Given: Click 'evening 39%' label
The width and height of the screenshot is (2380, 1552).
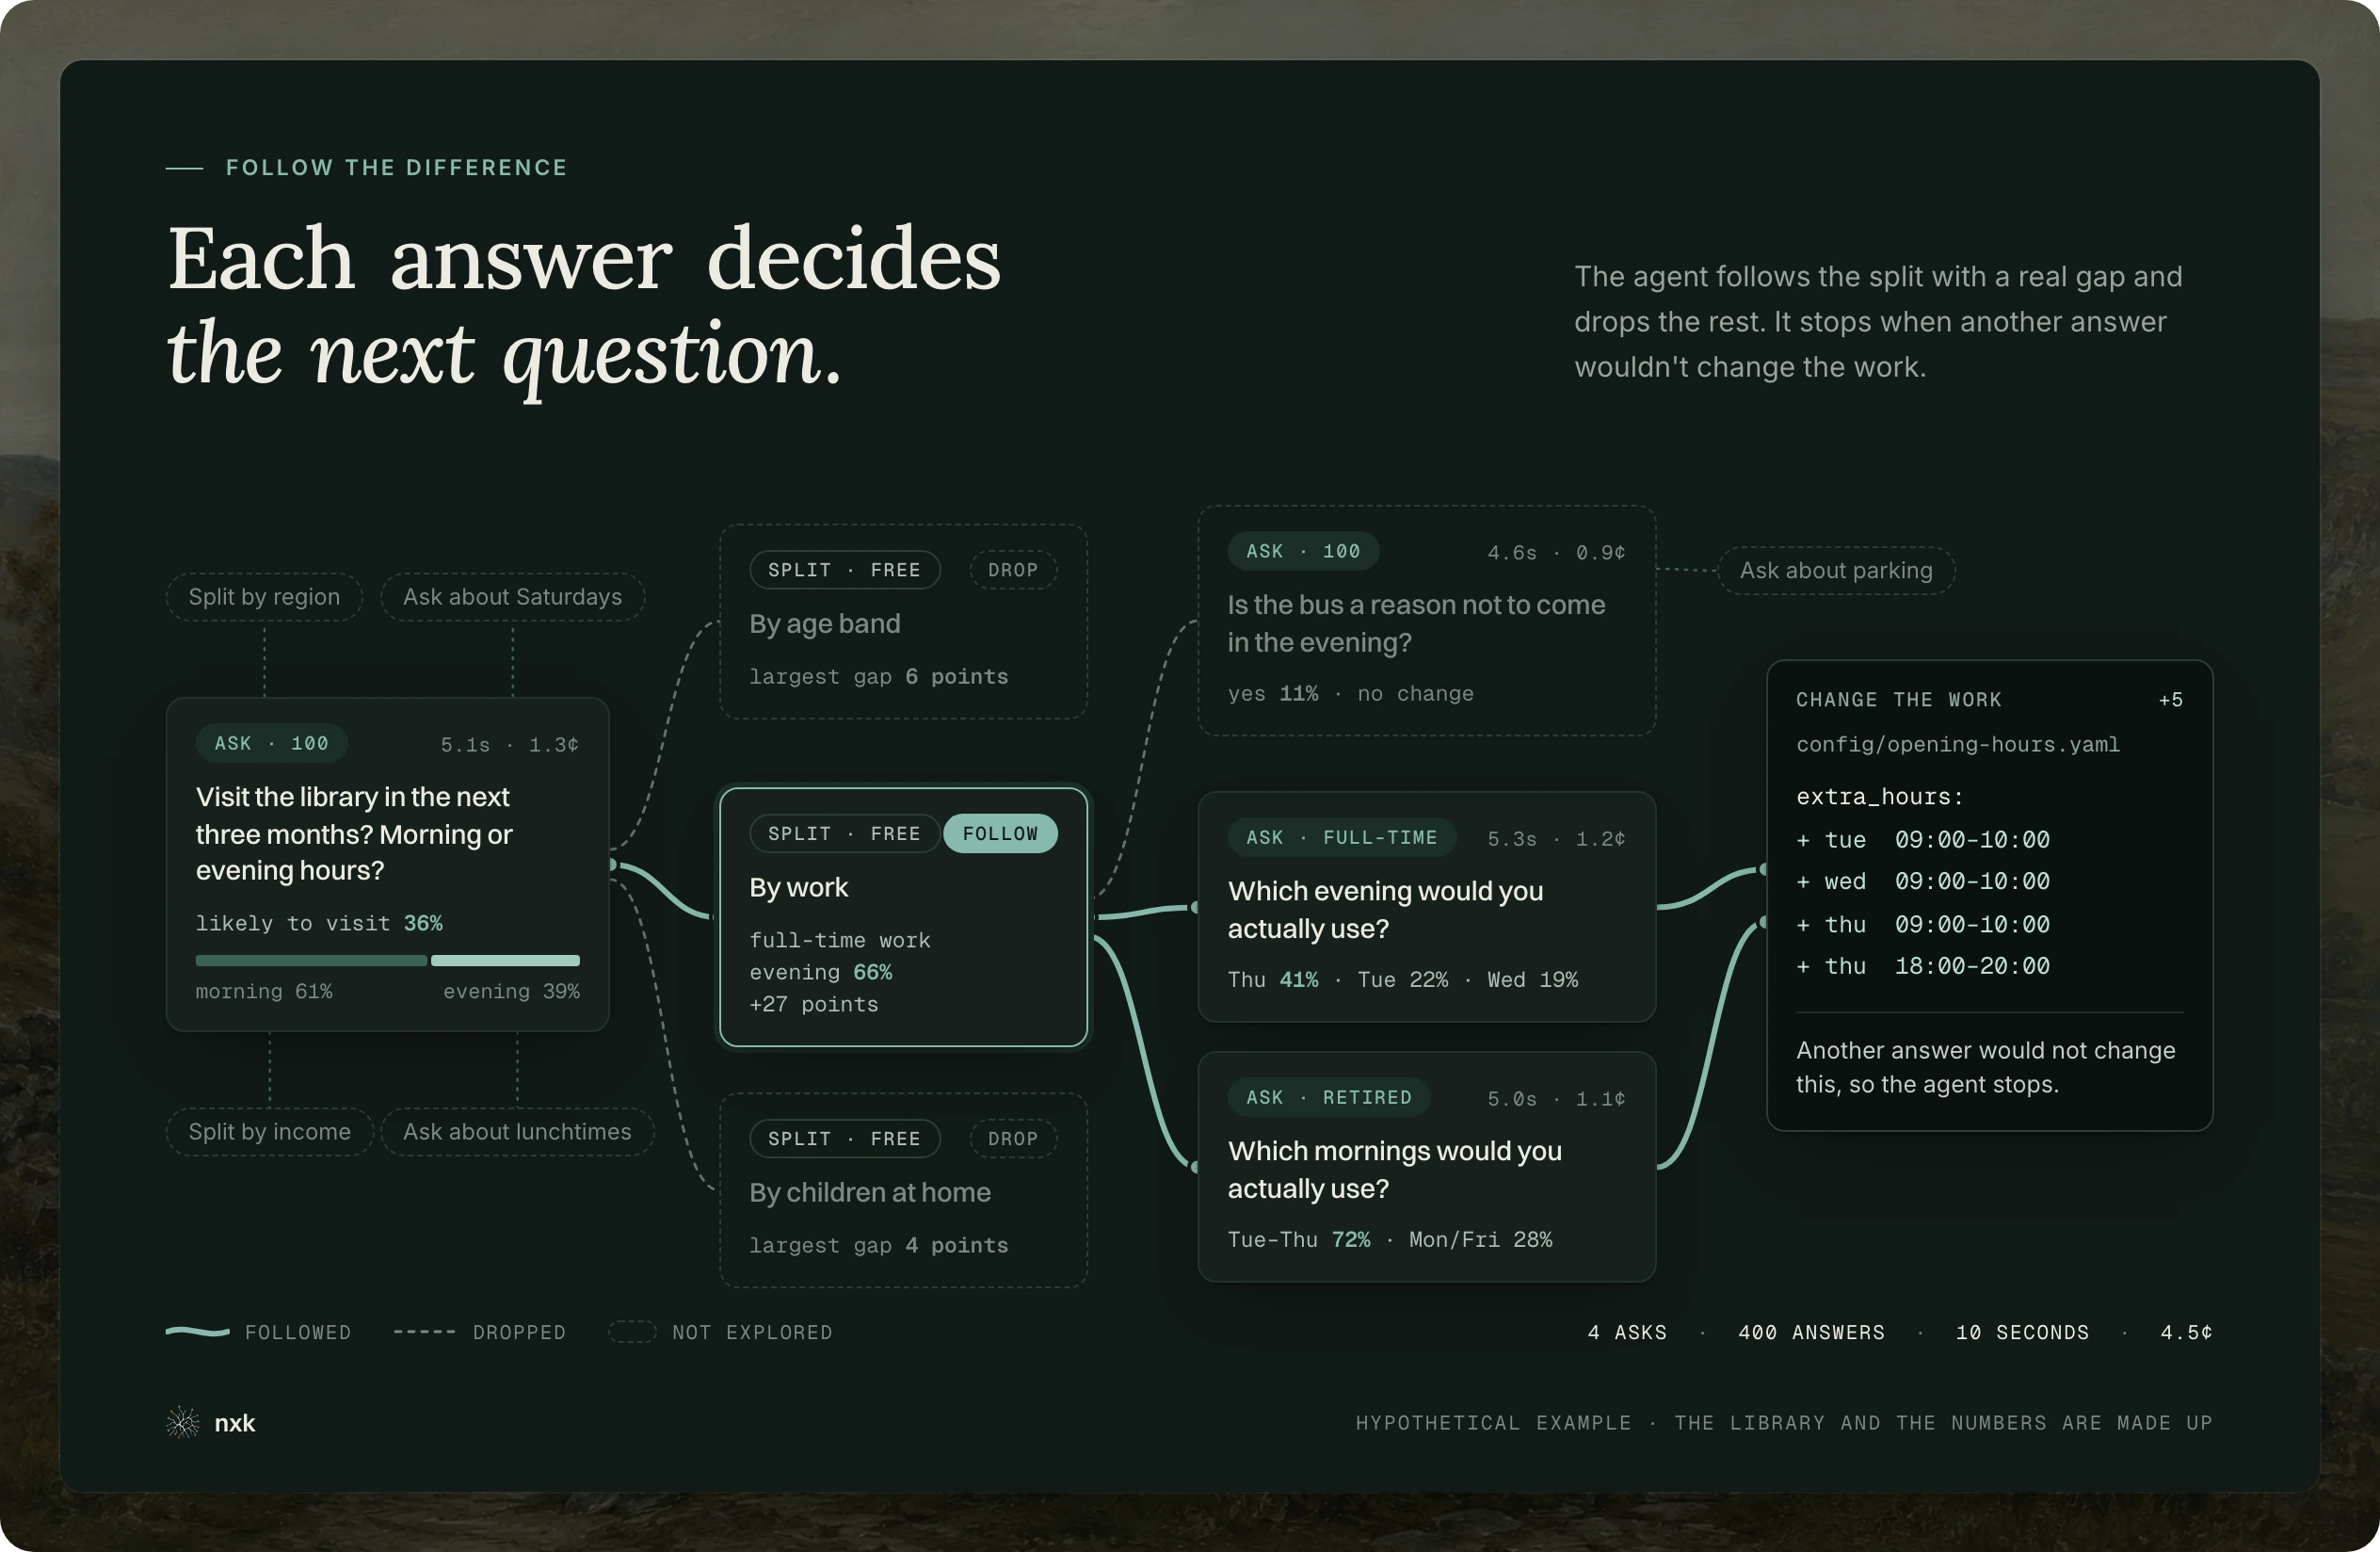Looking at the screenshot, I should [511, 991].
